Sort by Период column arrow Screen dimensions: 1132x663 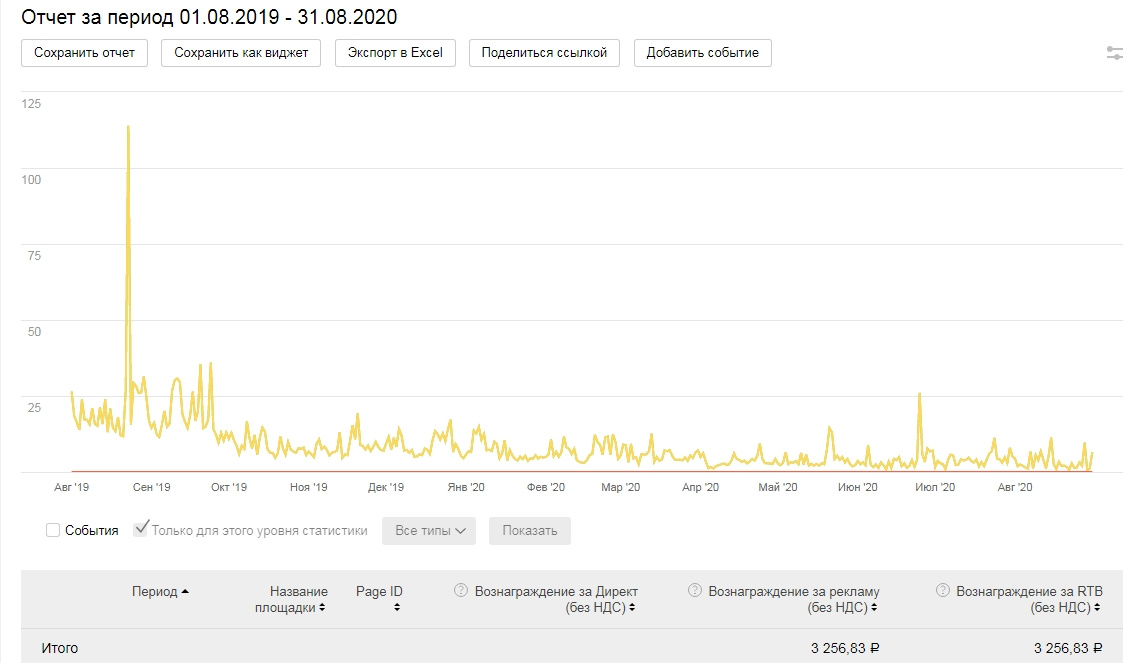pos(185,591)
